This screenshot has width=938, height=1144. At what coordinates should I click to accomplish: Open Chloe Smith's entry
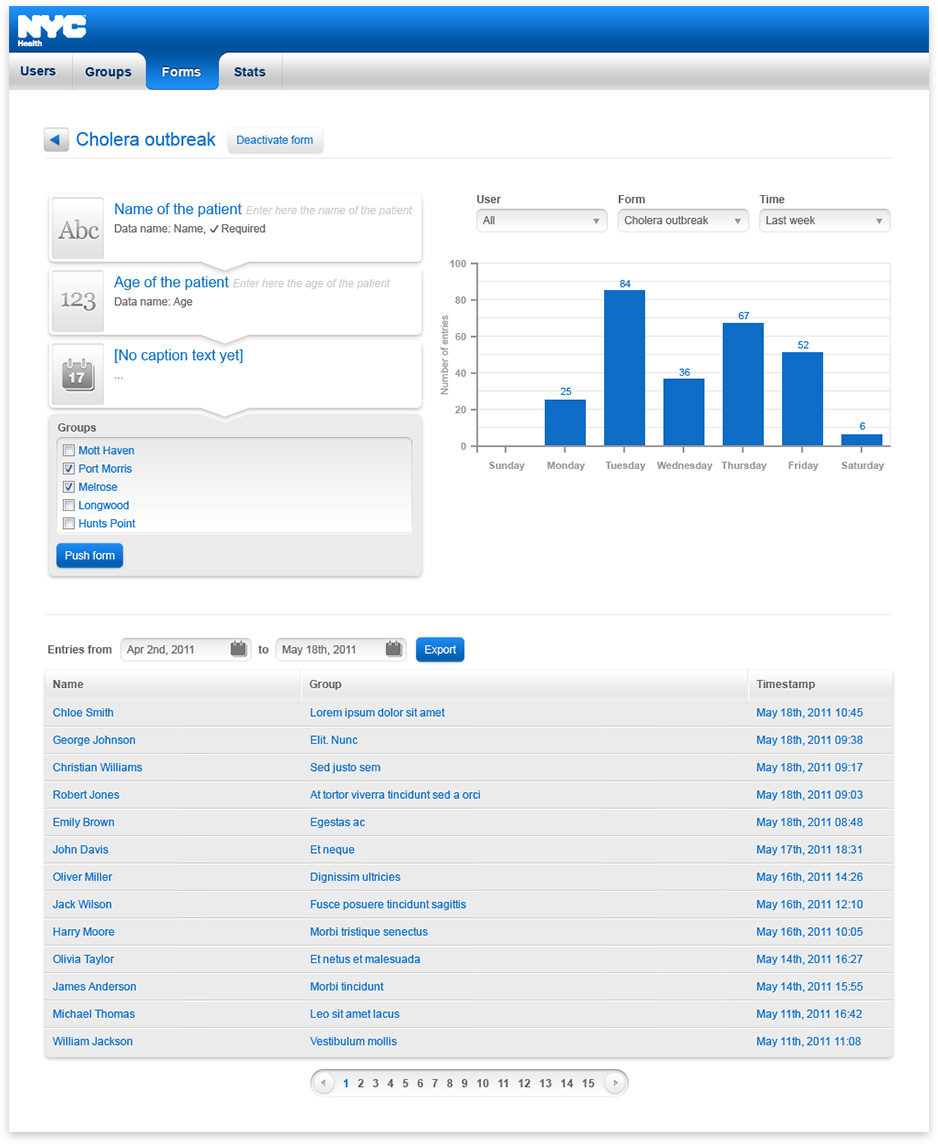(83, 713)
